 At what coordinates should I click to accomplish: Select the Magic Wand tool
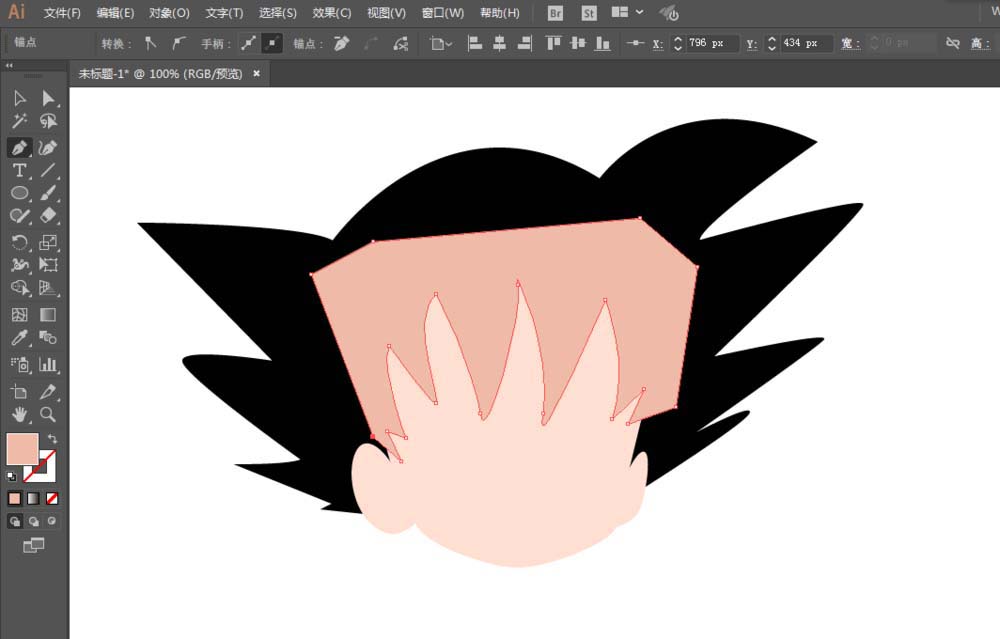(19, 121)
